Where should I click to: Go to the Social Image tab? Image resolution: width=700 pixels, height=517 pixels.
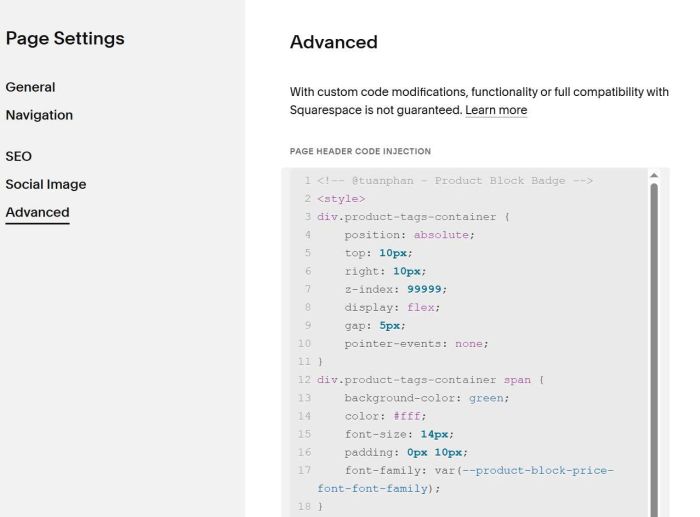[x=46, y=184]
